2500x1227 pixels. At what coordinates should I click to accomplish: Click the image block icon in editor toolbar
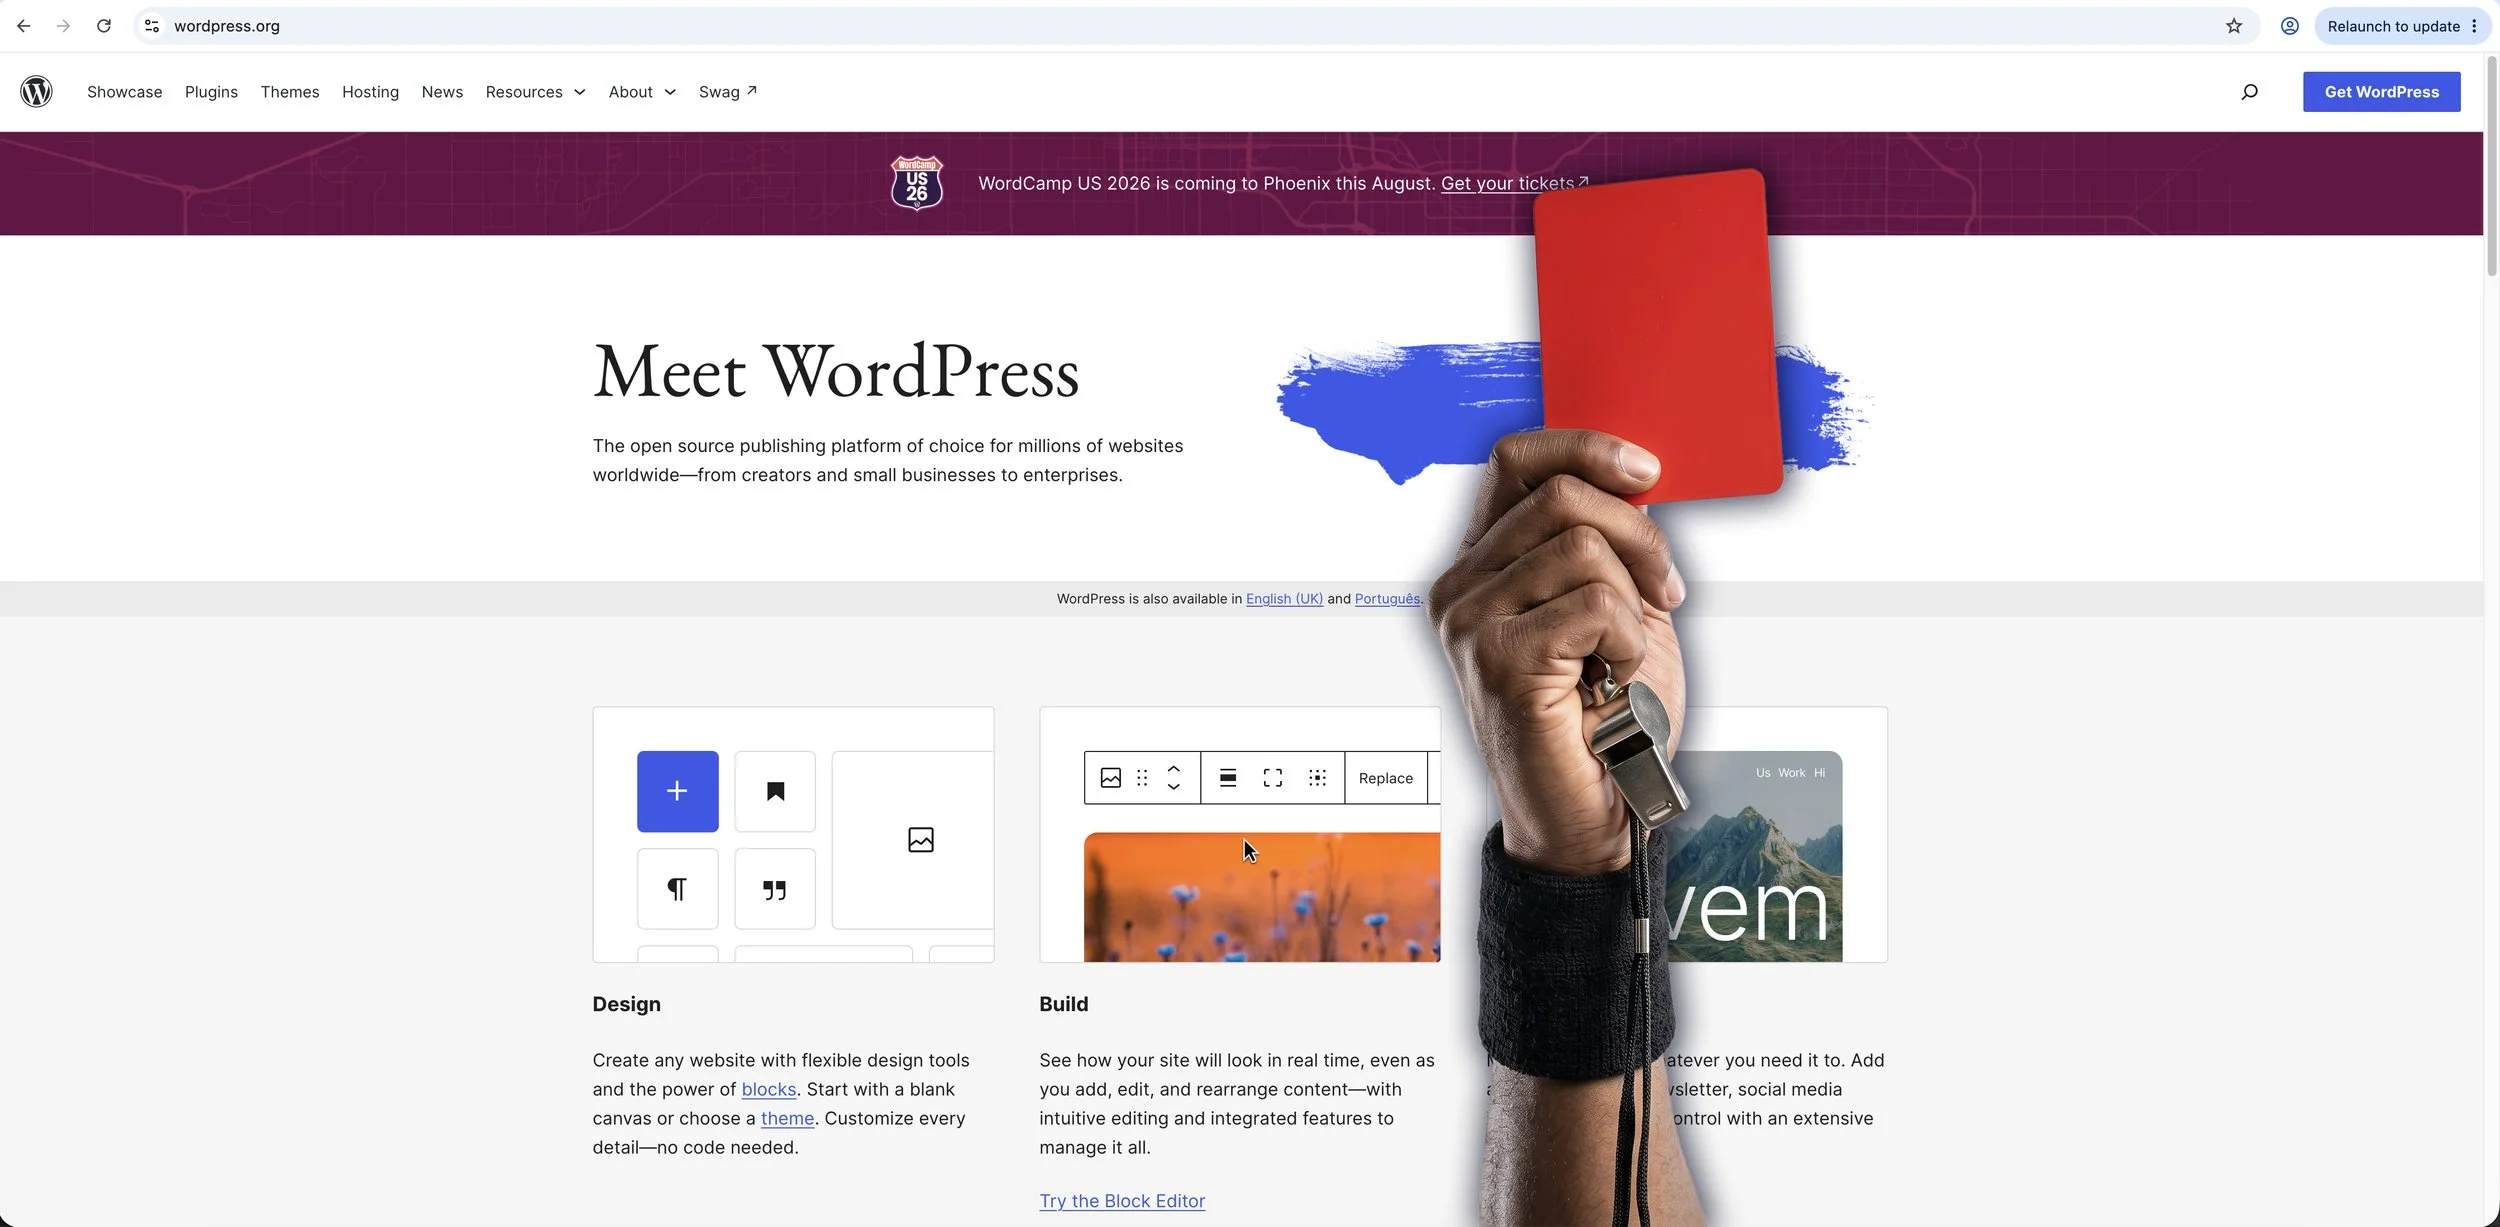pos(1110,778)
